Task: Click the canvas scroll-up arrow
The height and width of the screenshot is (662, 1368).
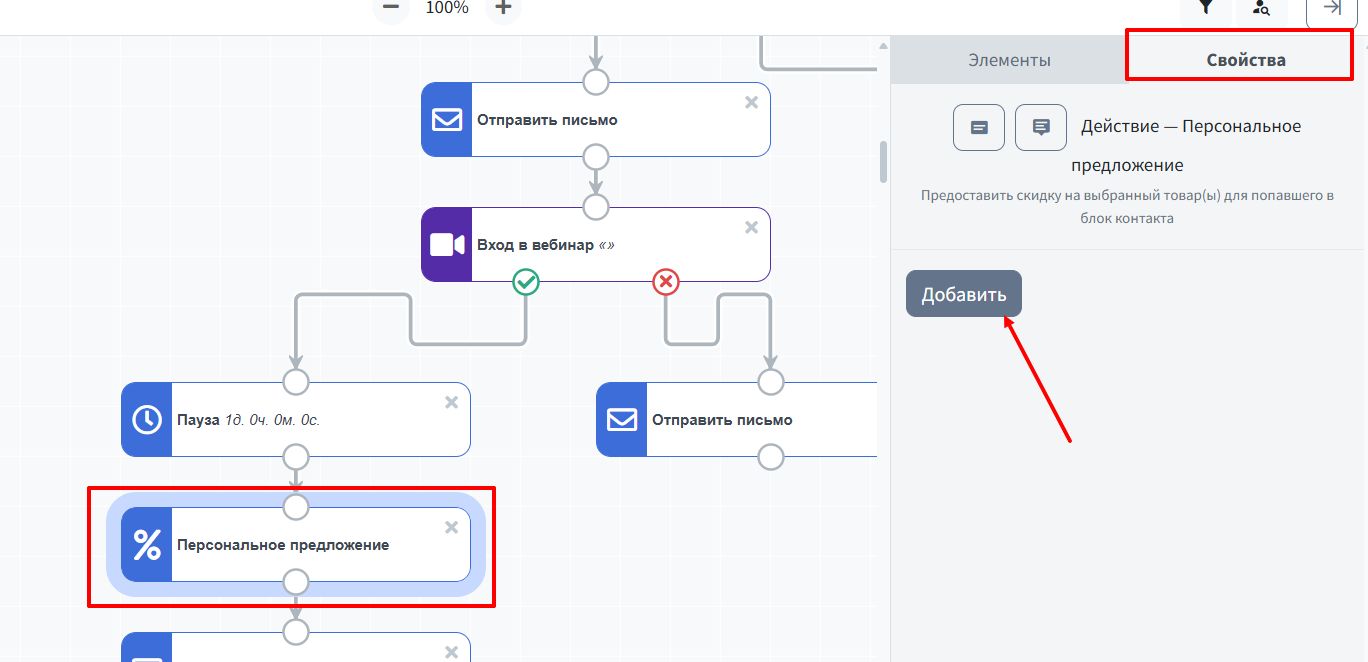Action: [x=883, y=45]
